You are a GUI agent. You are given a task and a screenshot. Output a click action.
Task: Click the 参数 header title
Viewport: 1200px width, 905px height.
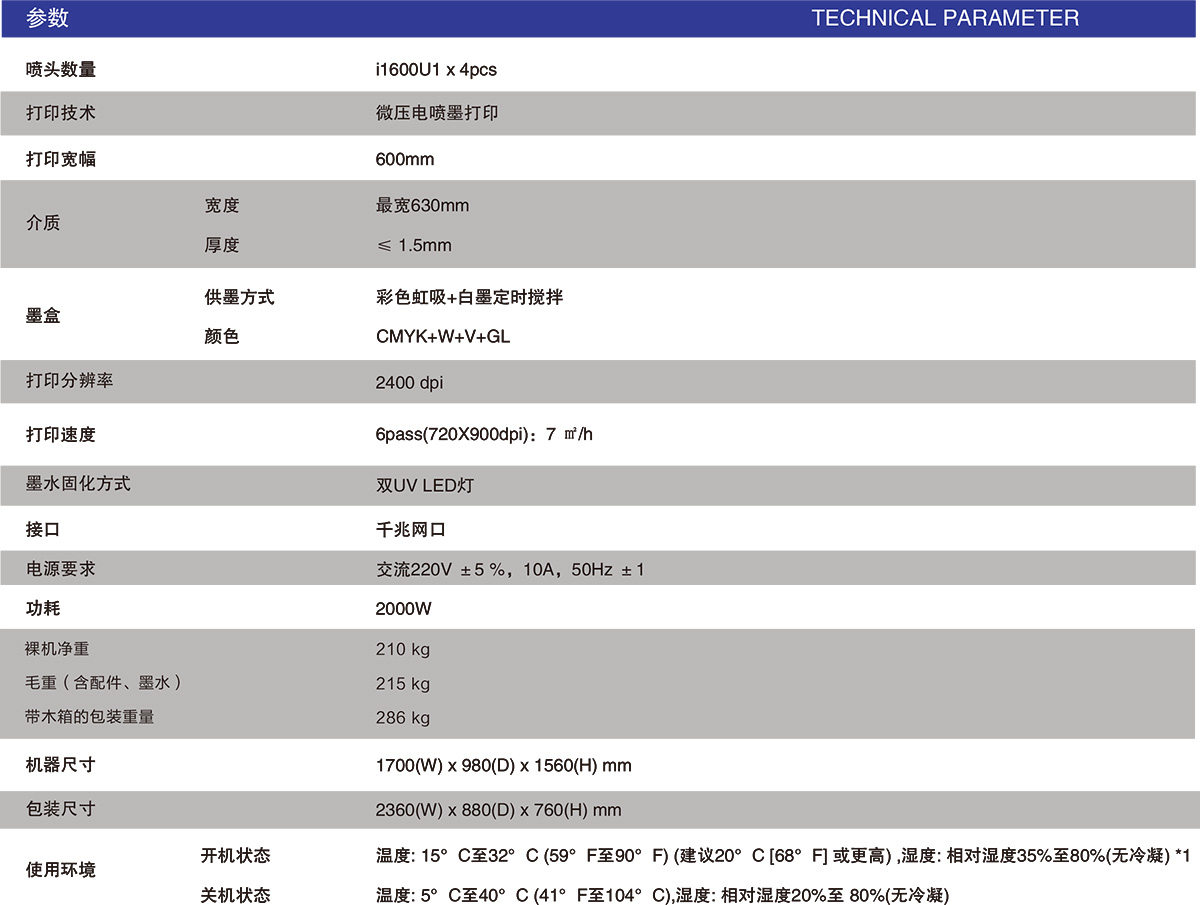click(x=48, y=18)
